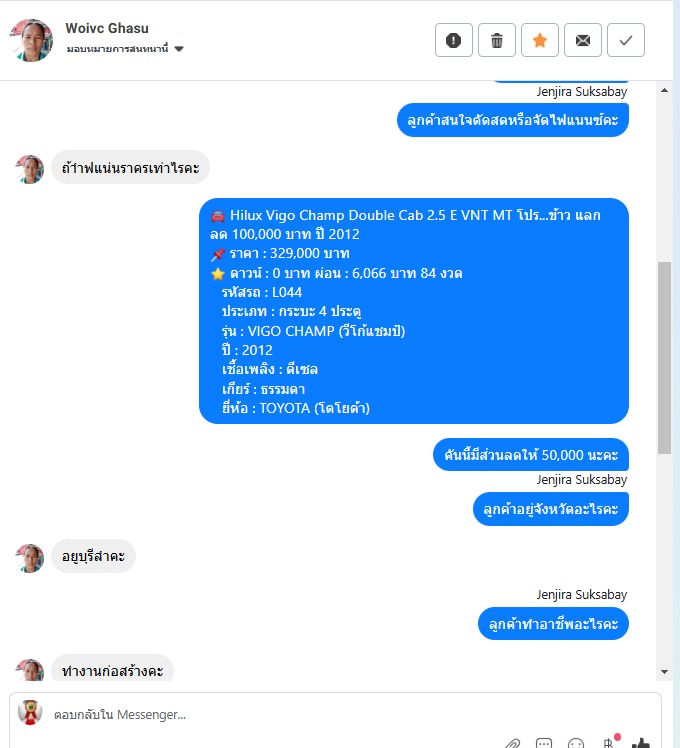680x748 pixels.
Task: Mark conversation done with the checkmark
Action: point(626,40)
